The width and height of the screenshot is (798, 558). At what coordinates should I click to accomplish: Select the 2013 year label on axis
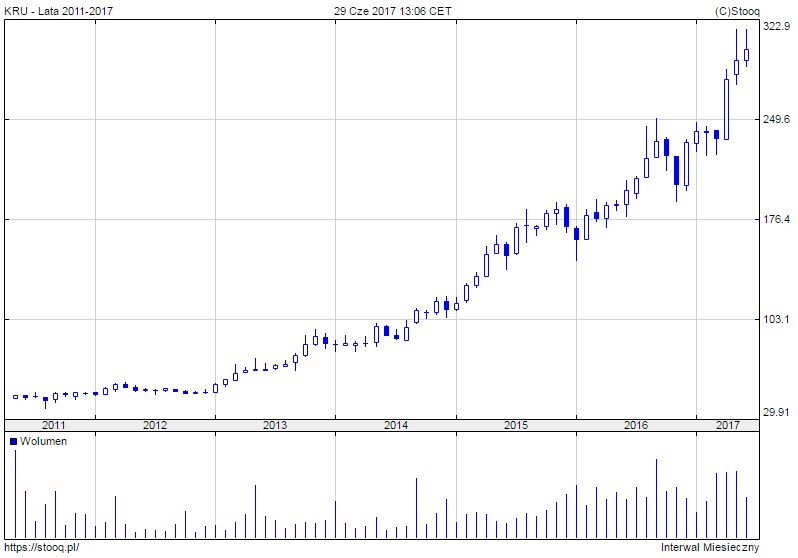(x=275, y=425)
